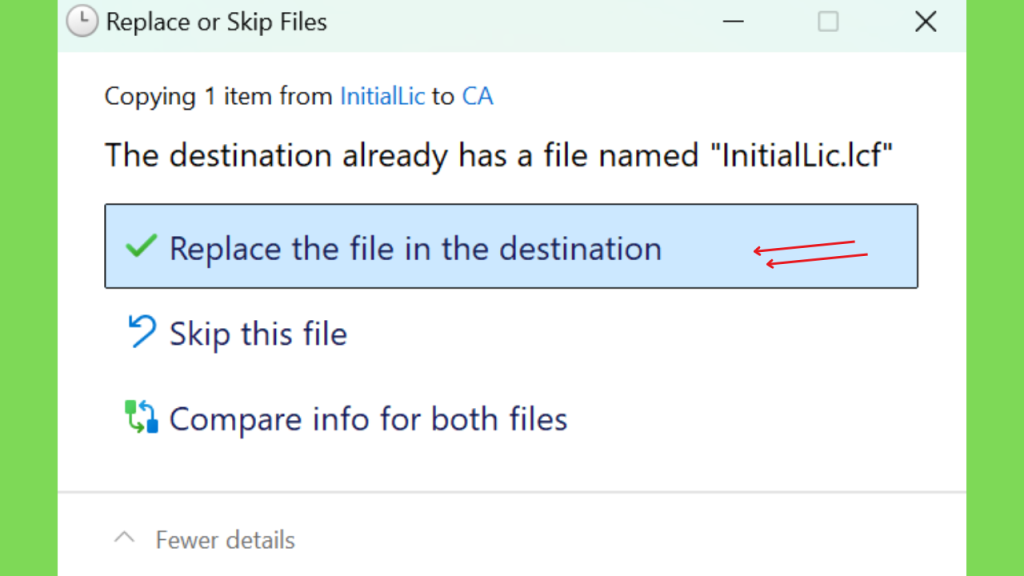Collapse details using the upward chevron
The image size is (1024, 576).
click(x=124, y=538)
